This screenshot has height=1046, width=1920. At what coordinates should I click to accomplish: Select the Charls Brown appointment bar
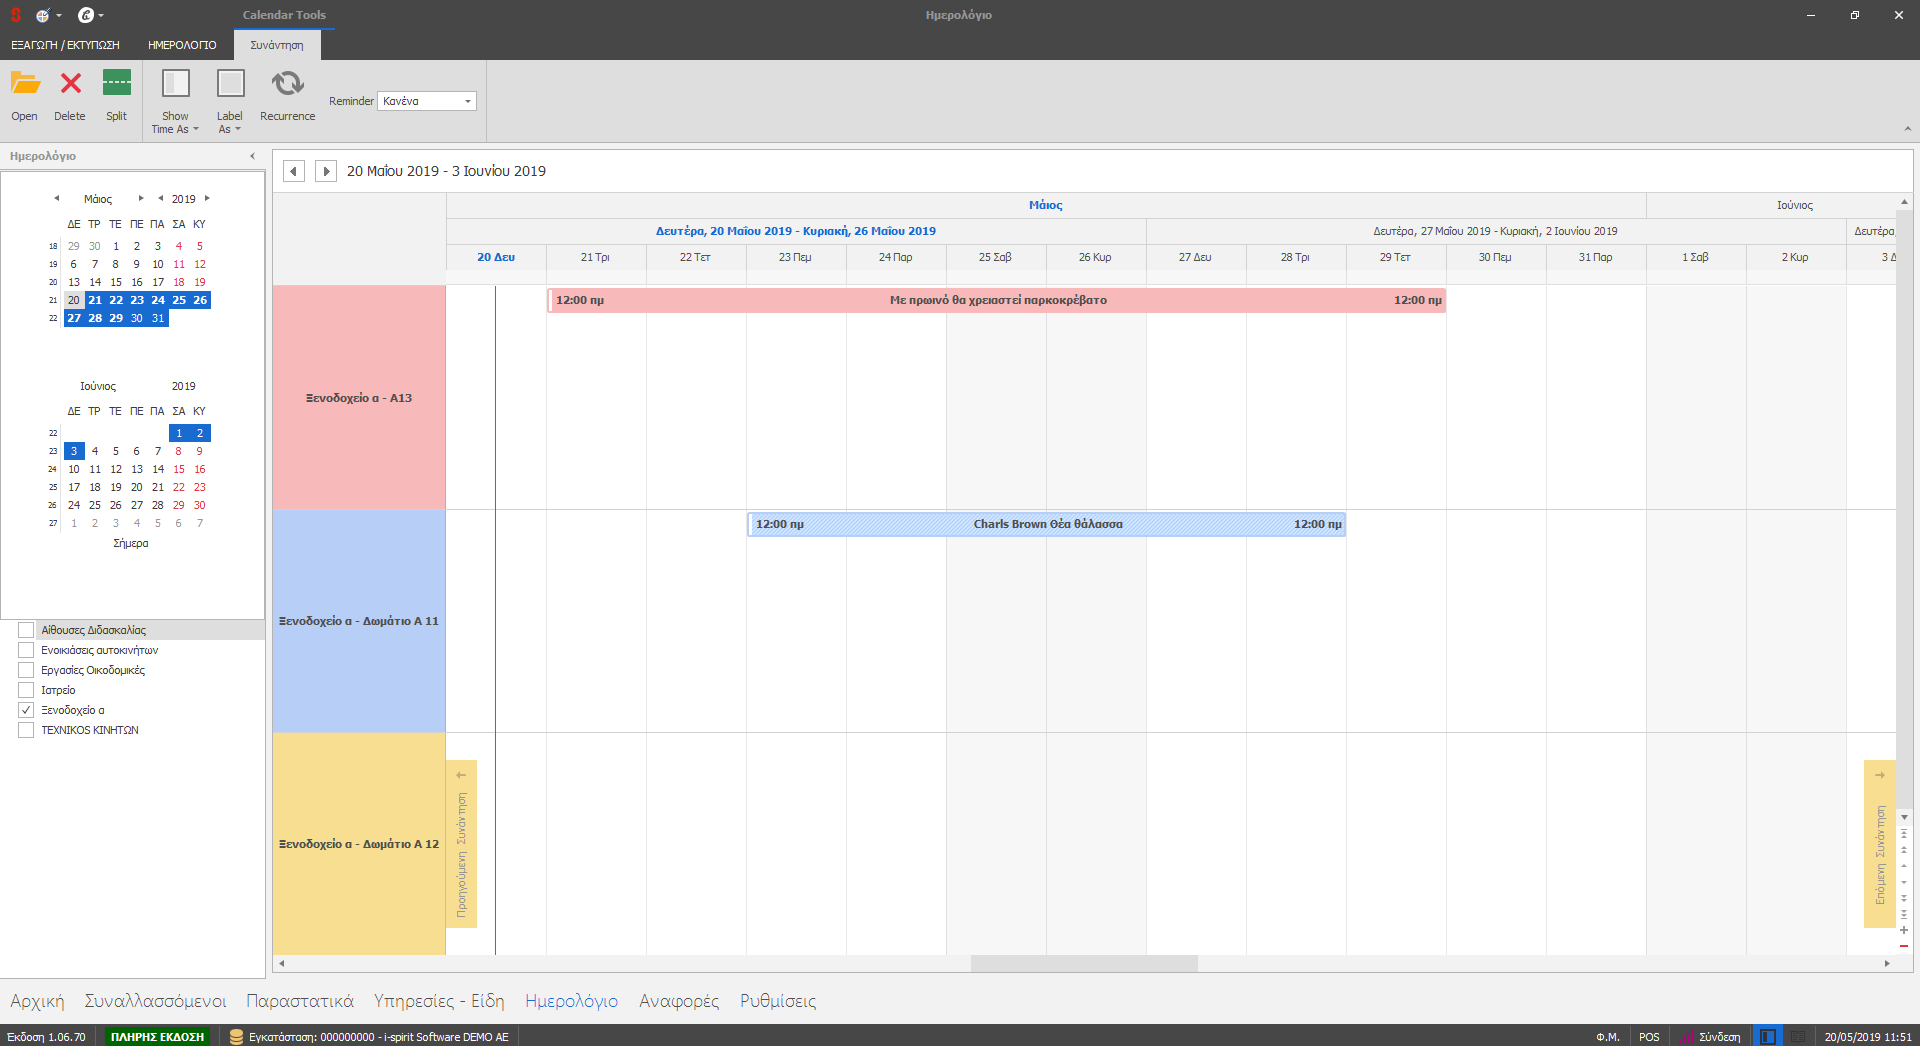[x=1046, y=524]
